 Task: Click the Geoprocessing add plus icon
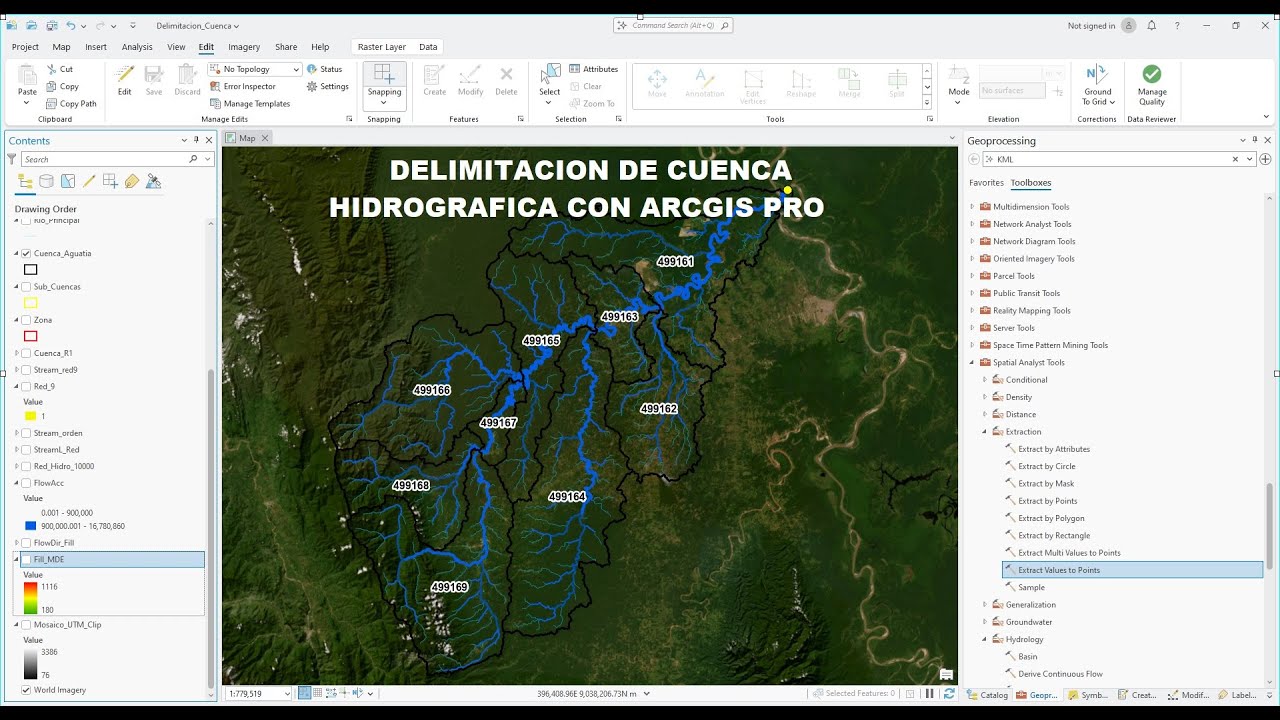pos(1265,159)
